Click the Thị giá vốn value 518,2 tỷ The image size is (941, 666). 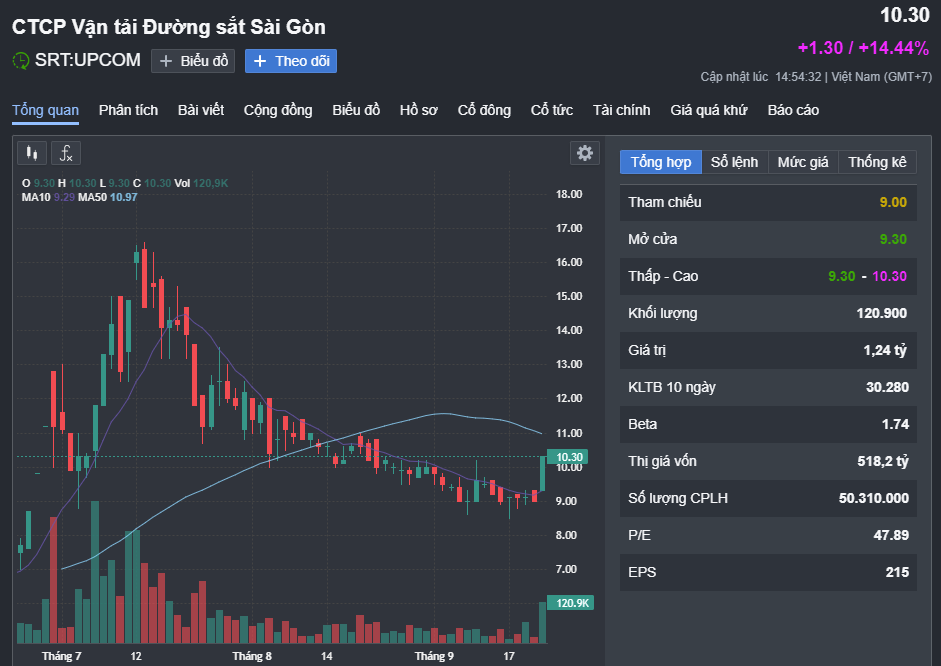883,461
